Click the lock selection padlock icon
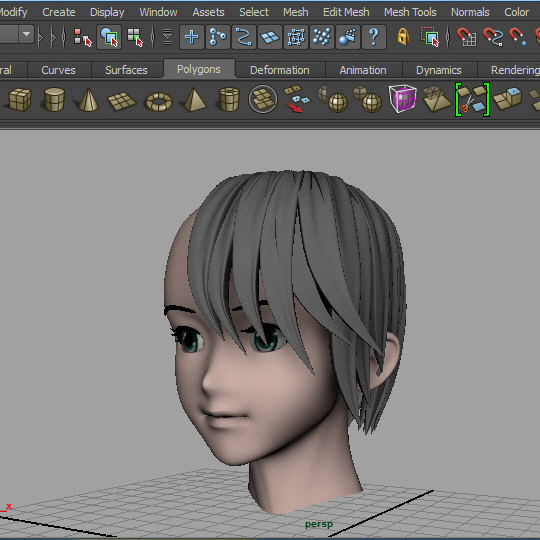 (403, 37)
